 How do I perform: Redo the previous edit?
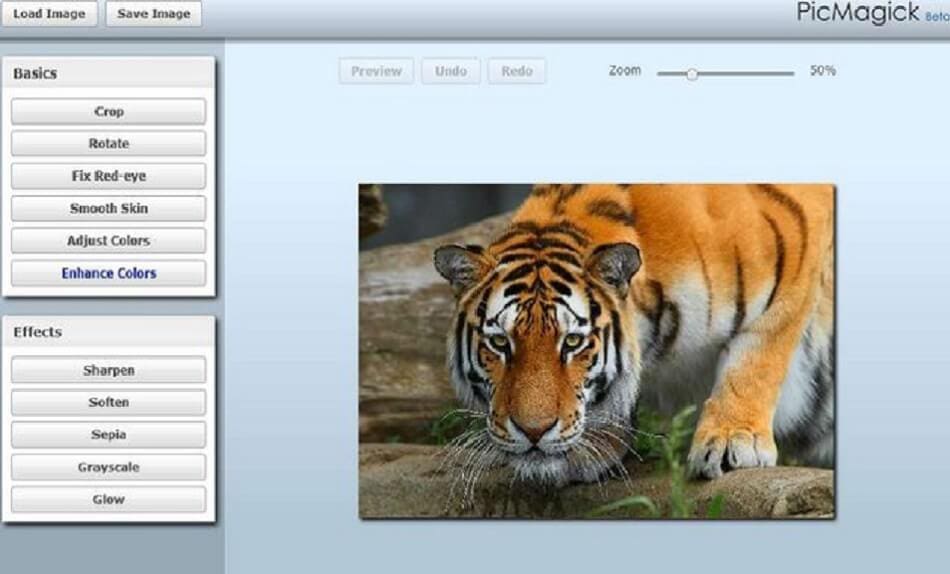click(x=517, y=71)
